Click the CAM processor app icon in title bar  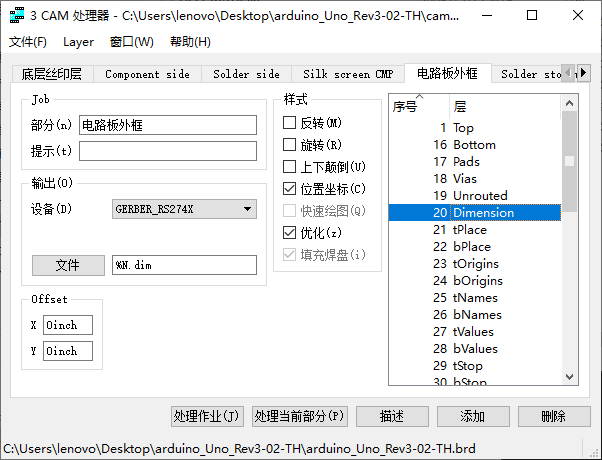pyautogui.click(x=16, y=17)
